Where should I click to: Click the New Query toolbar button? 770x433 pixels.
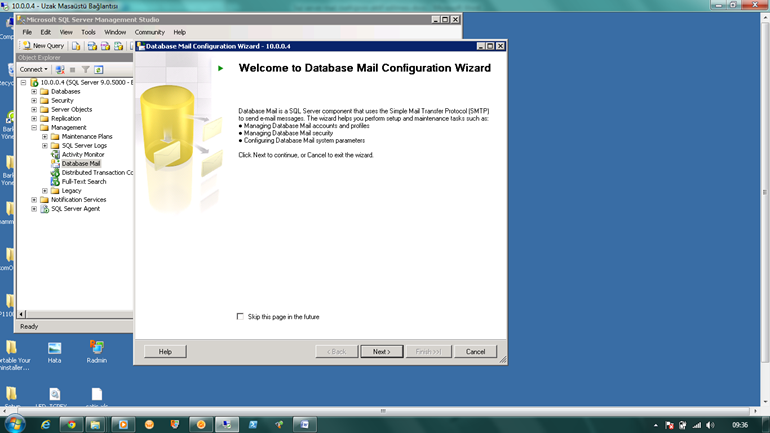coord(43,46)
